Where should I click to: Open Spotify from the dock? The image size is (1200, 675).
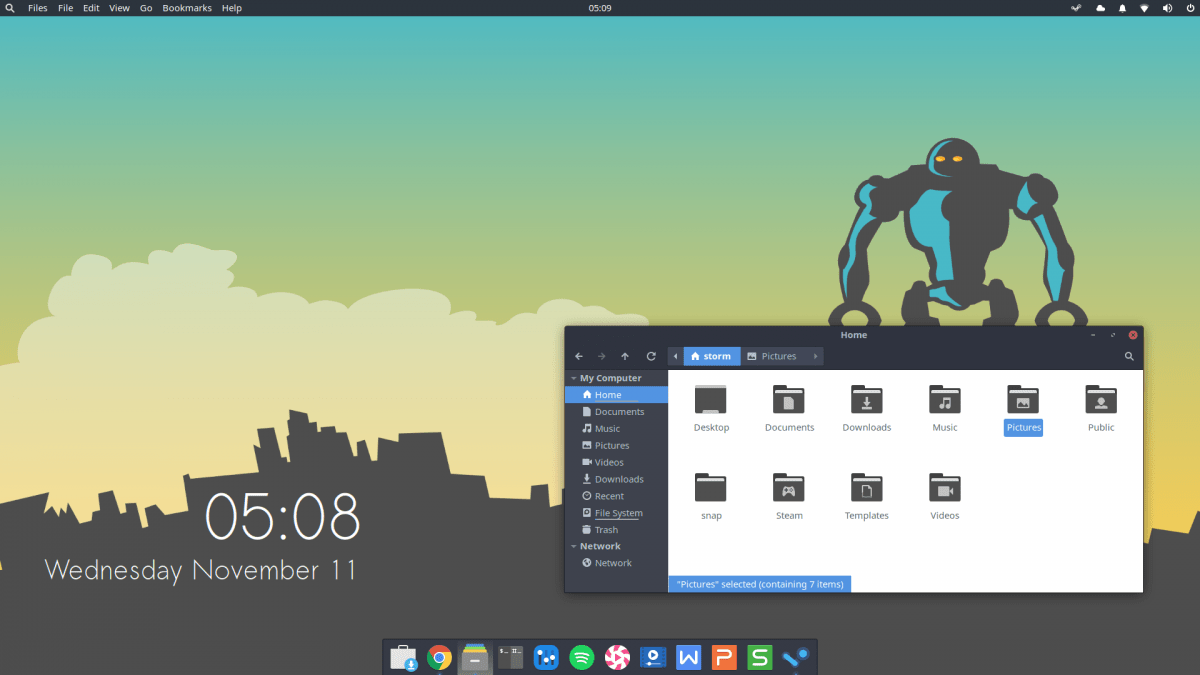pos(581,657)
